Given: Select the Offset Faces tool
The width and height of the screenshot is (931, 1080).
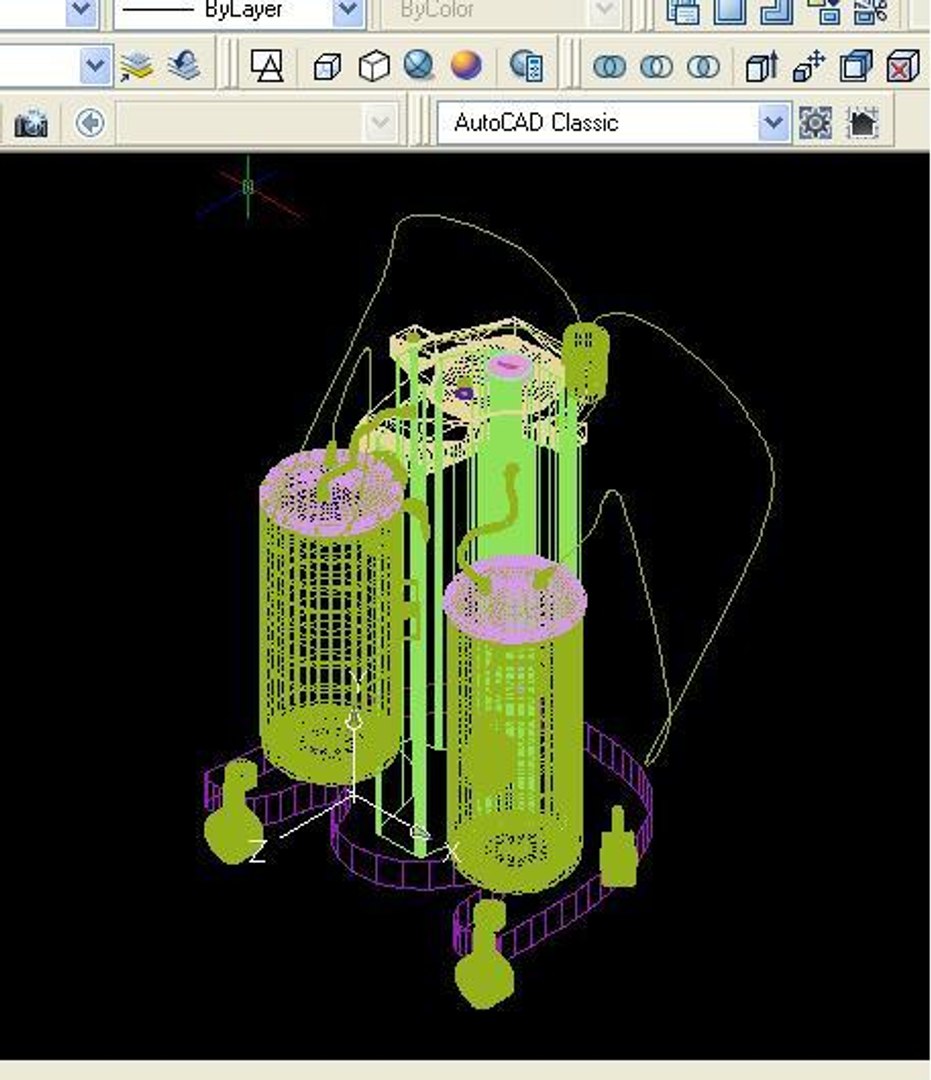Looking at the screenshot, I should click(856, 66).
